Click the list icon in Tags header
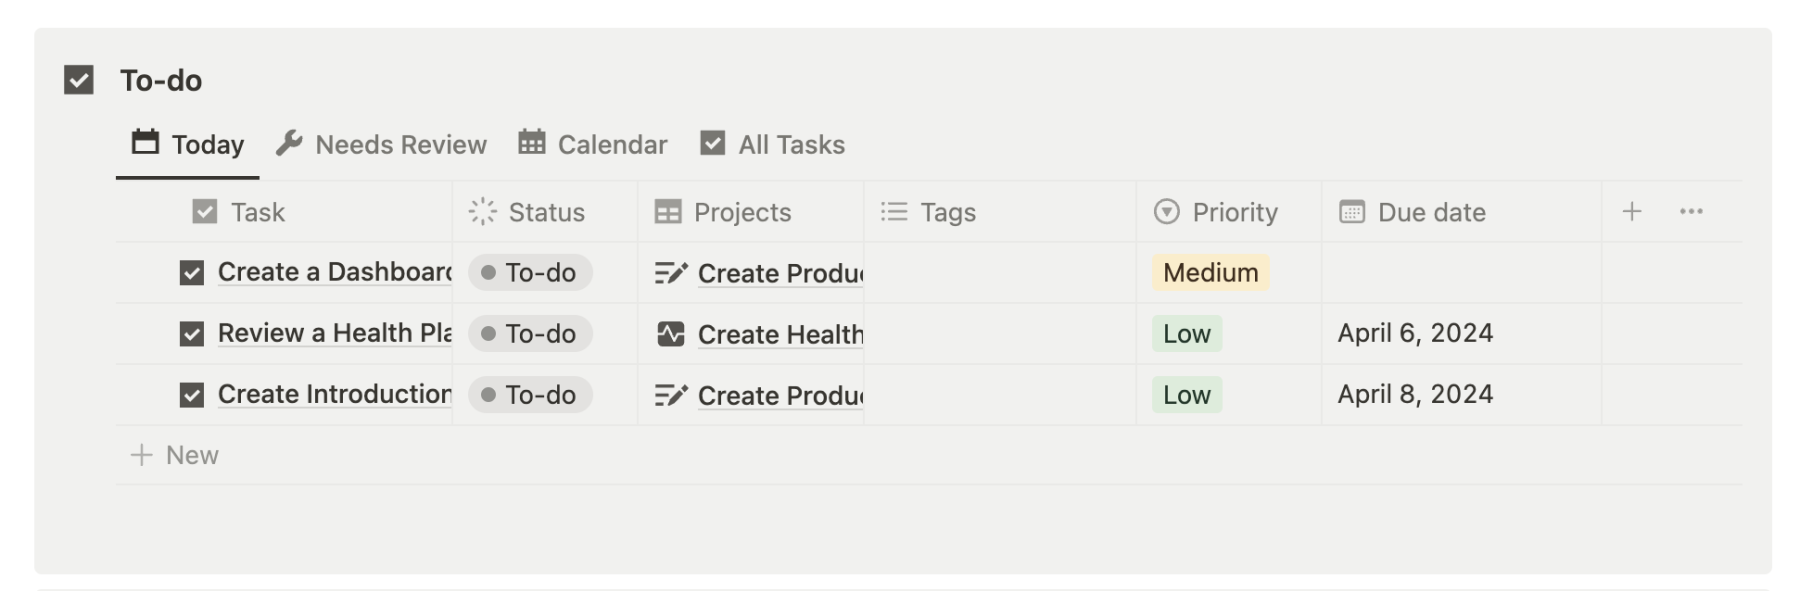The image size is (1800, 591). tap(894, 211)
